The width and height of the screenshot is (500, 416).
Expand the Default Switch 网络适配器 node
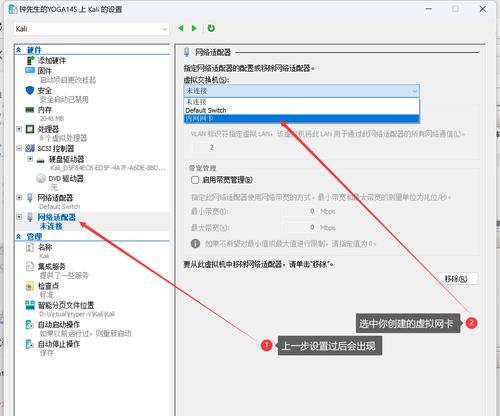point(19,197)
